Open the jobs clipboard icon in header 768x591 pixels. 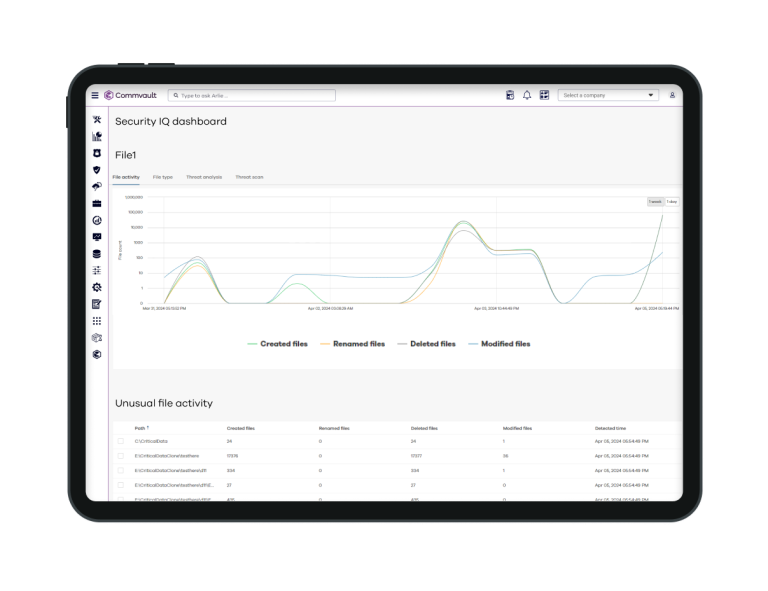click(510, 95)
